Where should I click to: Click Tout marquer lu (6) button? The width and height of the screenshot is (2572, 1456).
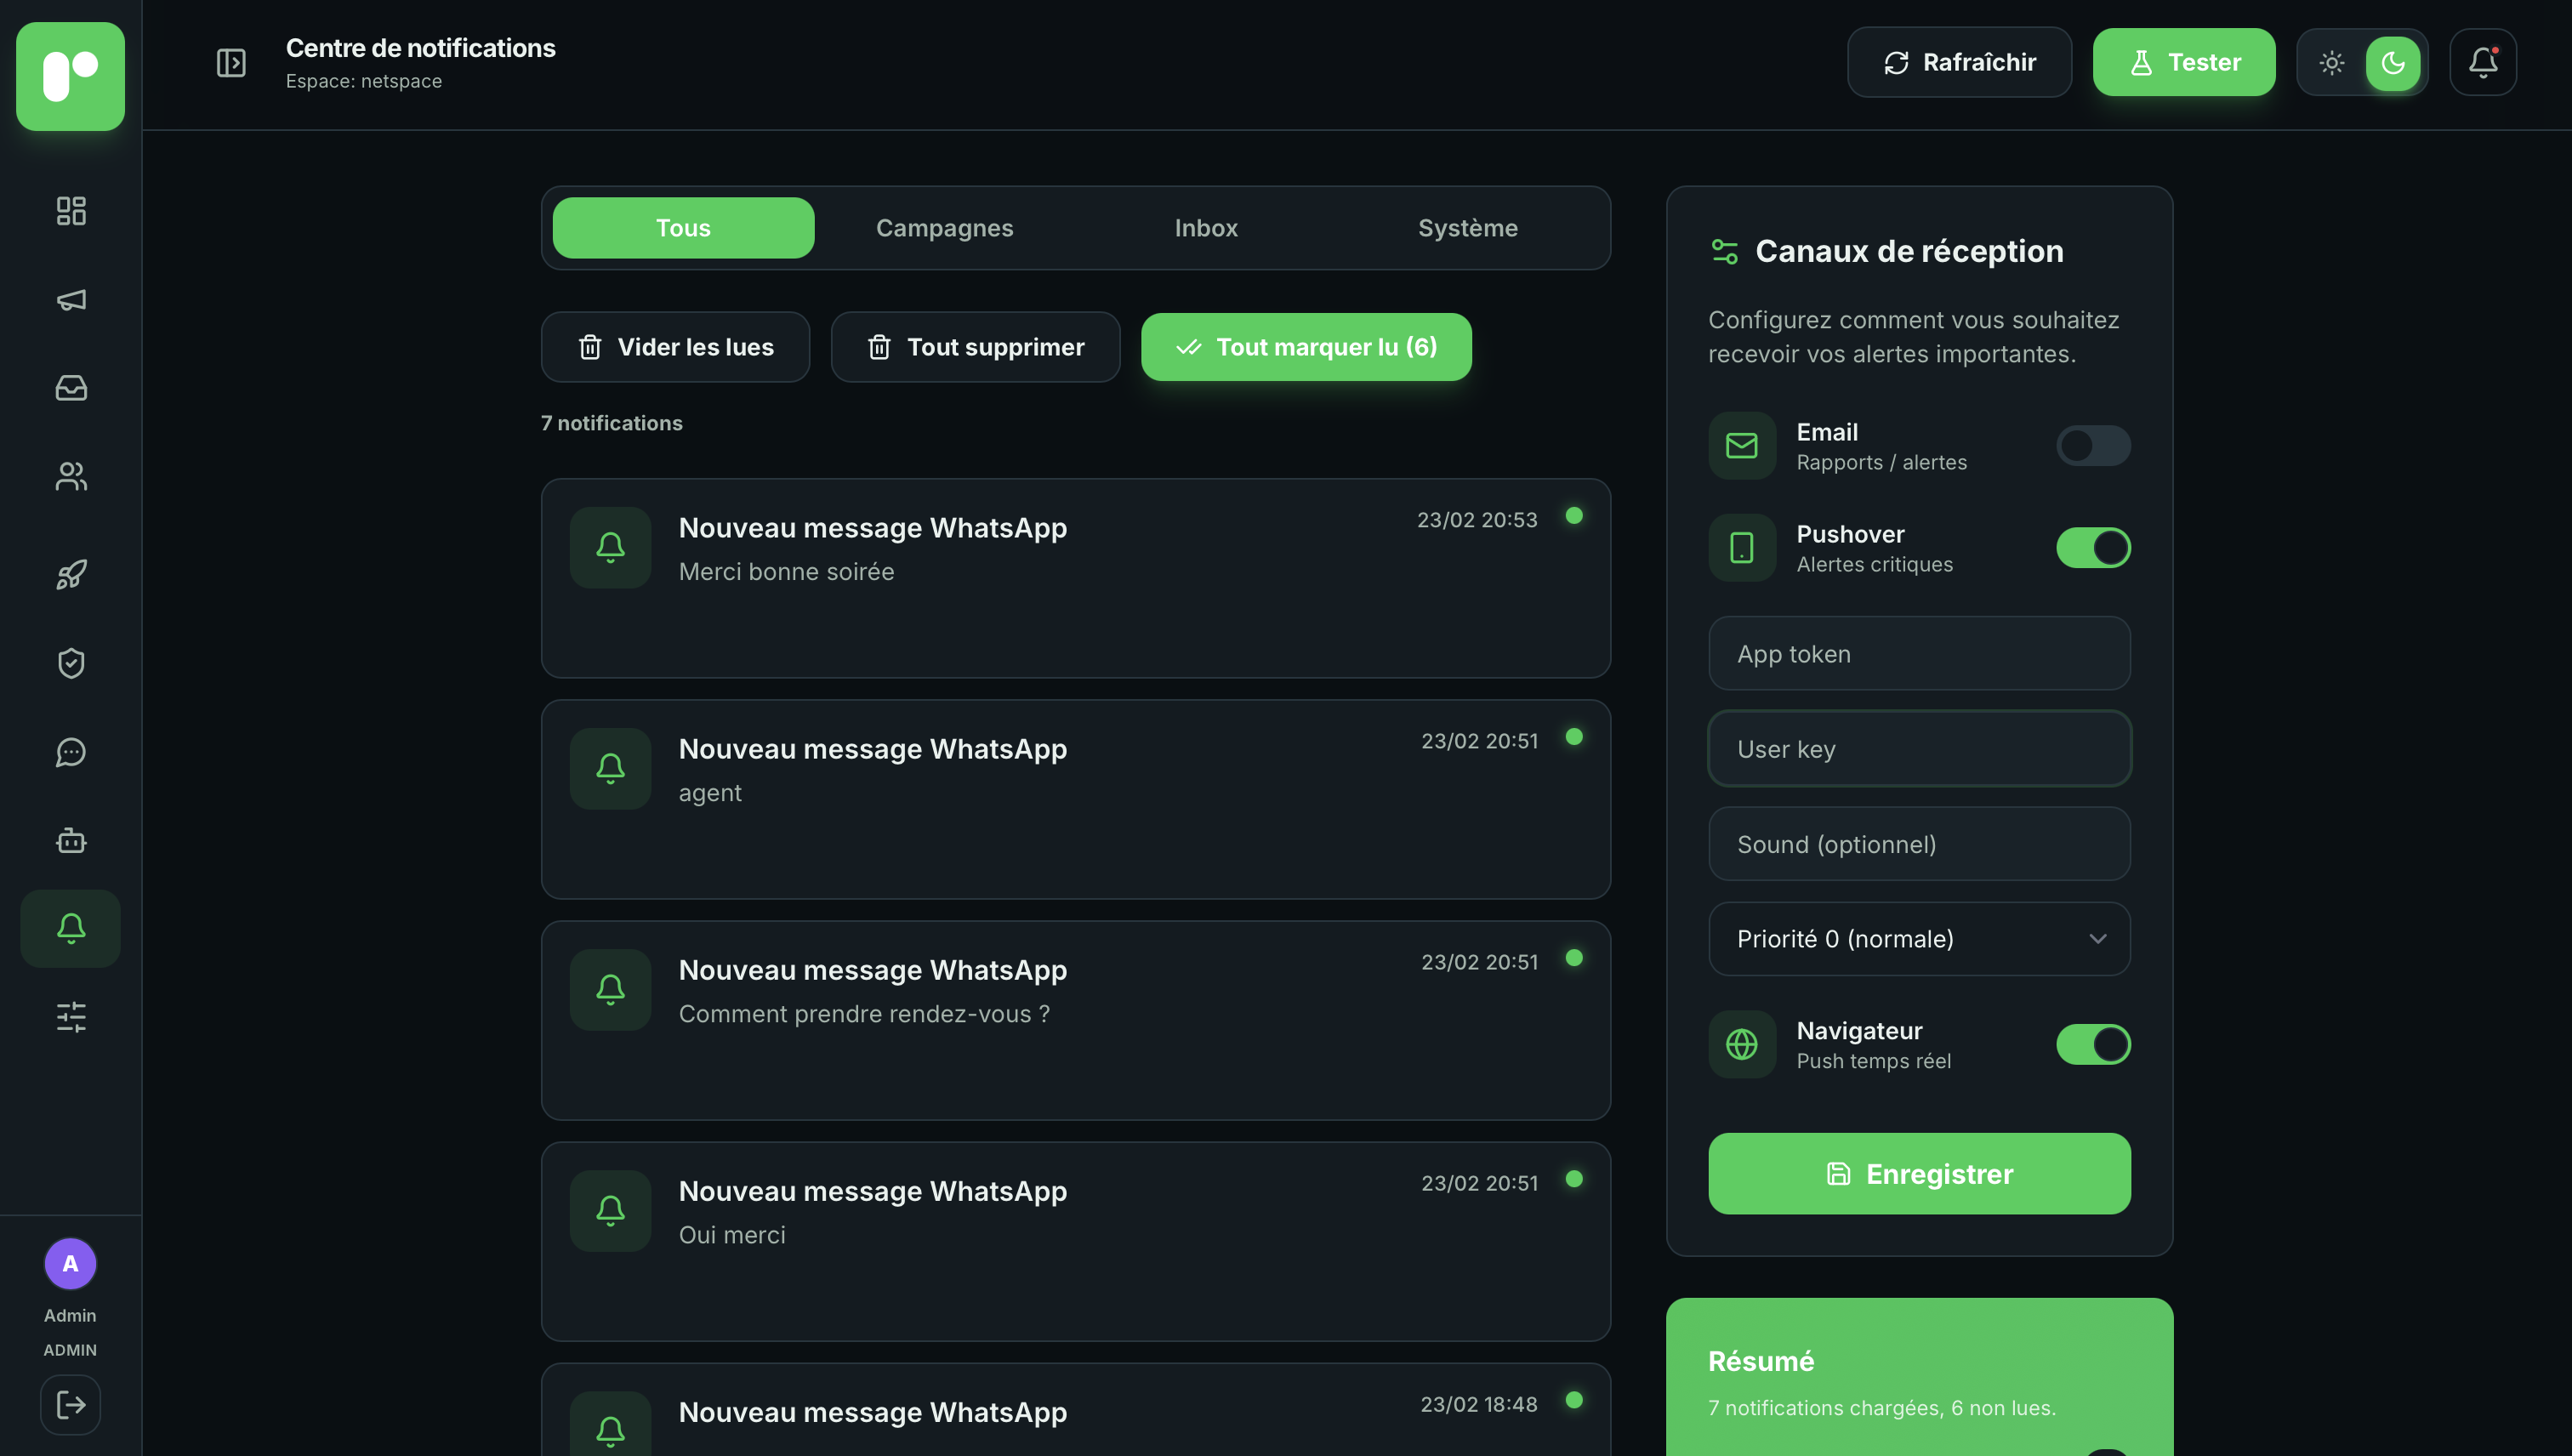click(x=1306, y=347)
